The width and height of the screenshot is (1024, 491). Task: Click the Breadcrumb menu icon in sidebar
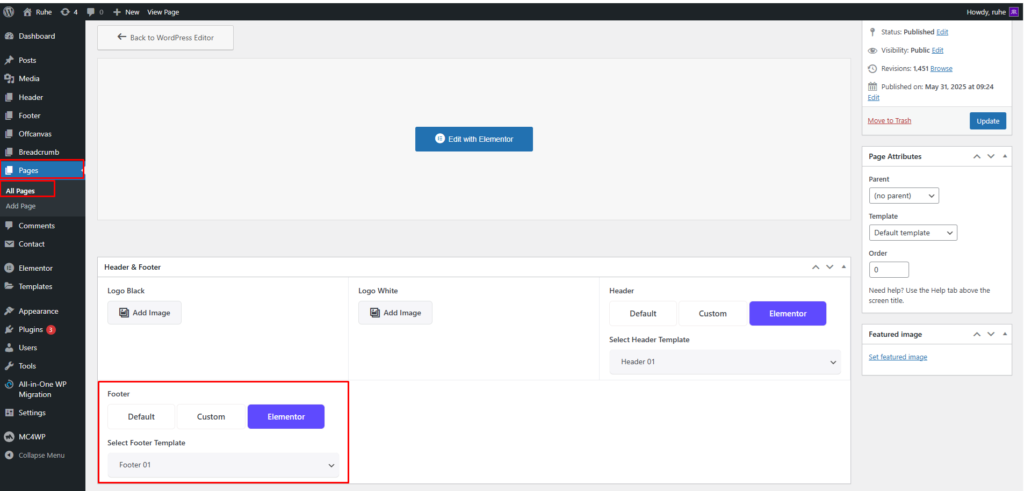(x=9, y=152)
